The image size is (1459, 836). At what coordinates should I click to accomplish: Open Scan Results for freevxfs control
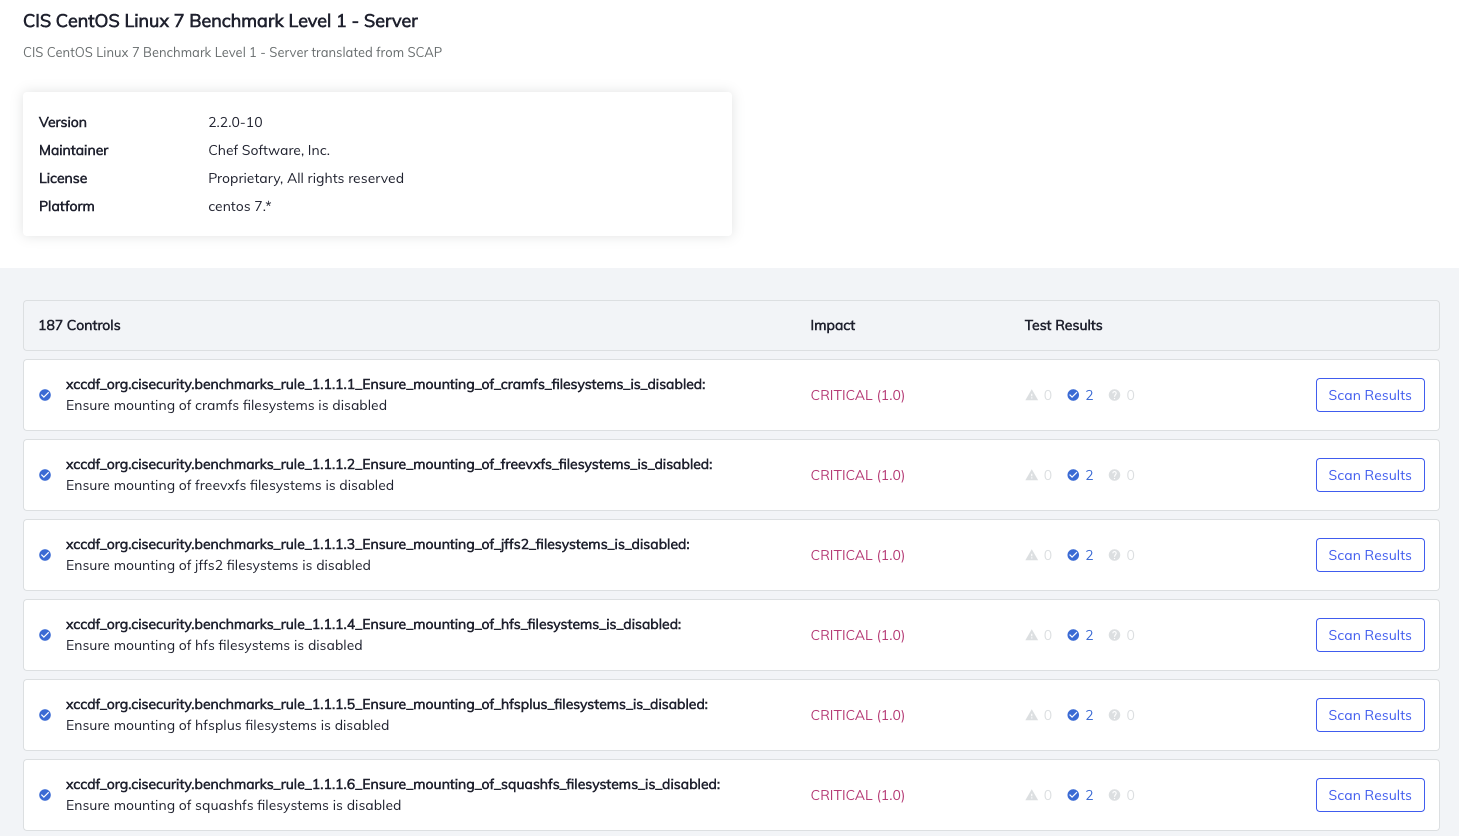click(1370, 475)
